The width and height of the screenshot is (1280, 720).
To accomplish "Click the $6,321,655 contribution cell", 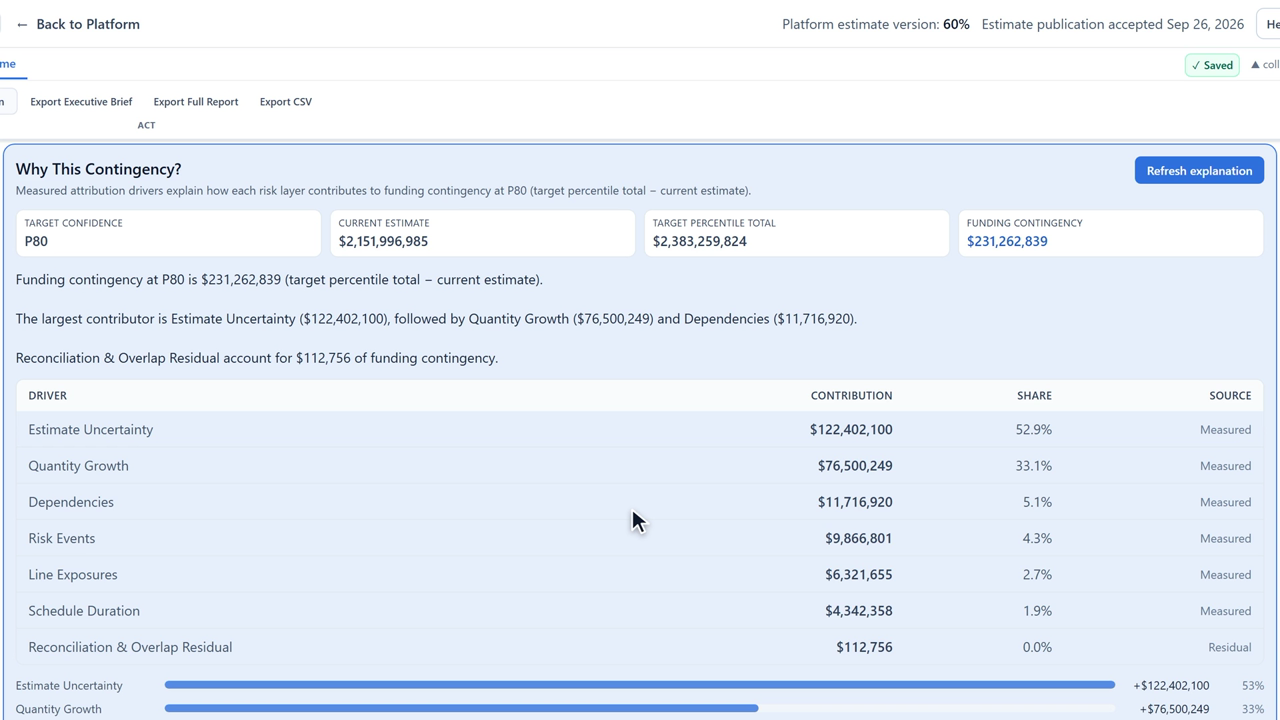I will tap(859, 574).
